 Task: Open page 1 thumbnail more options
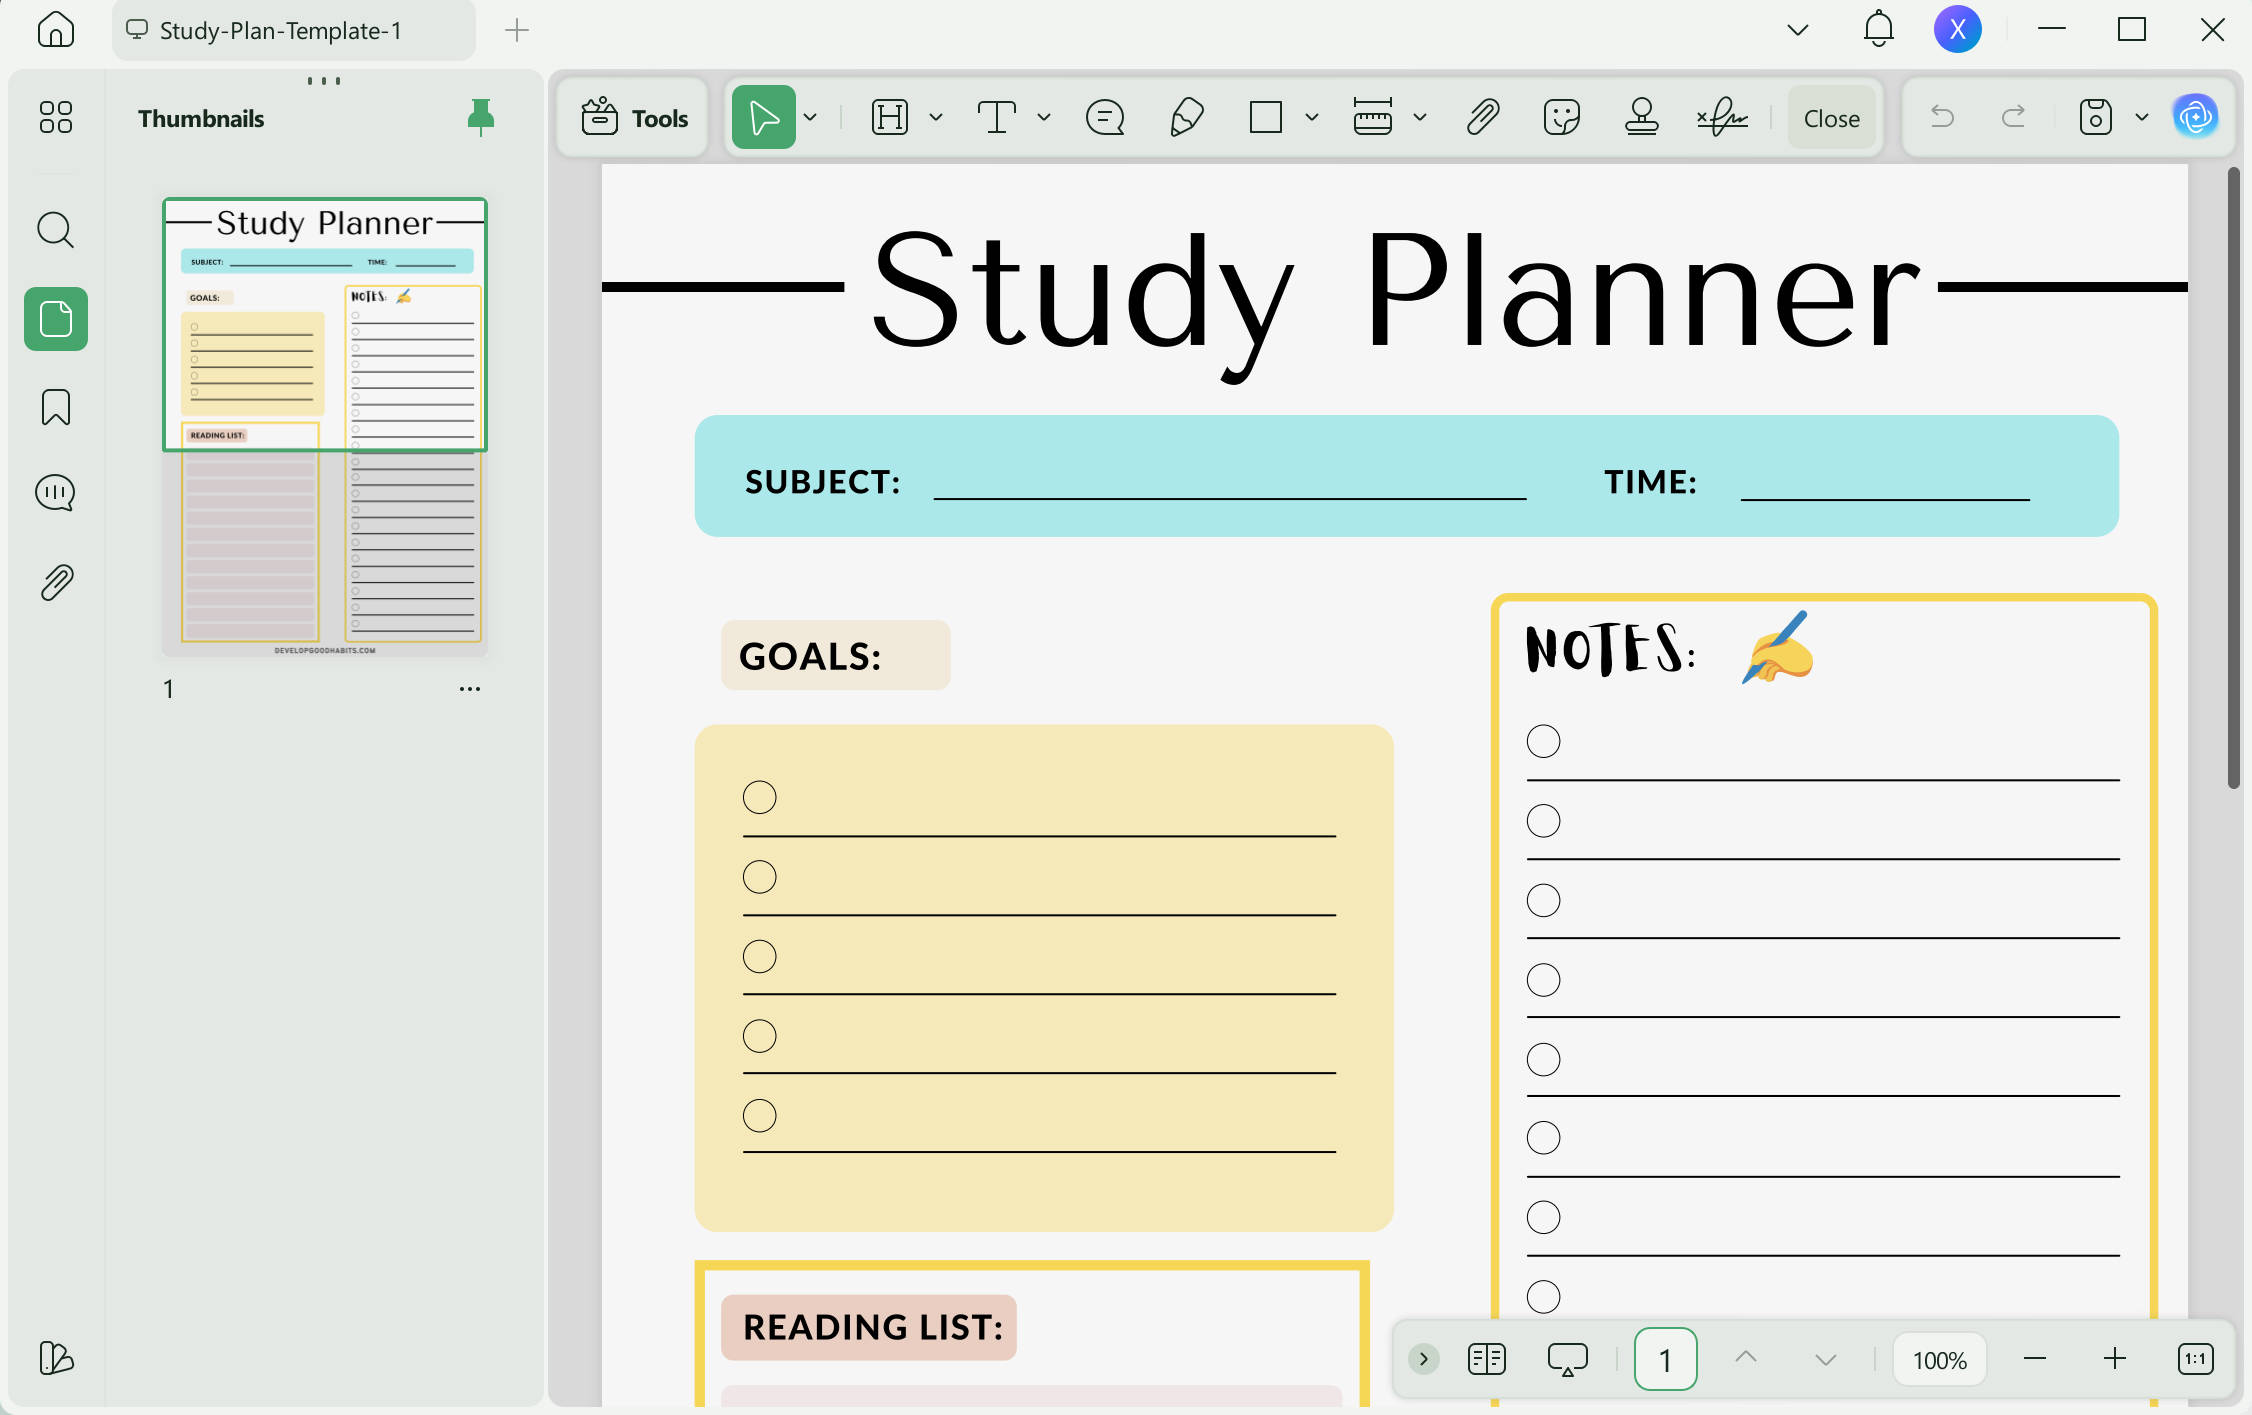tap(470, 689)
